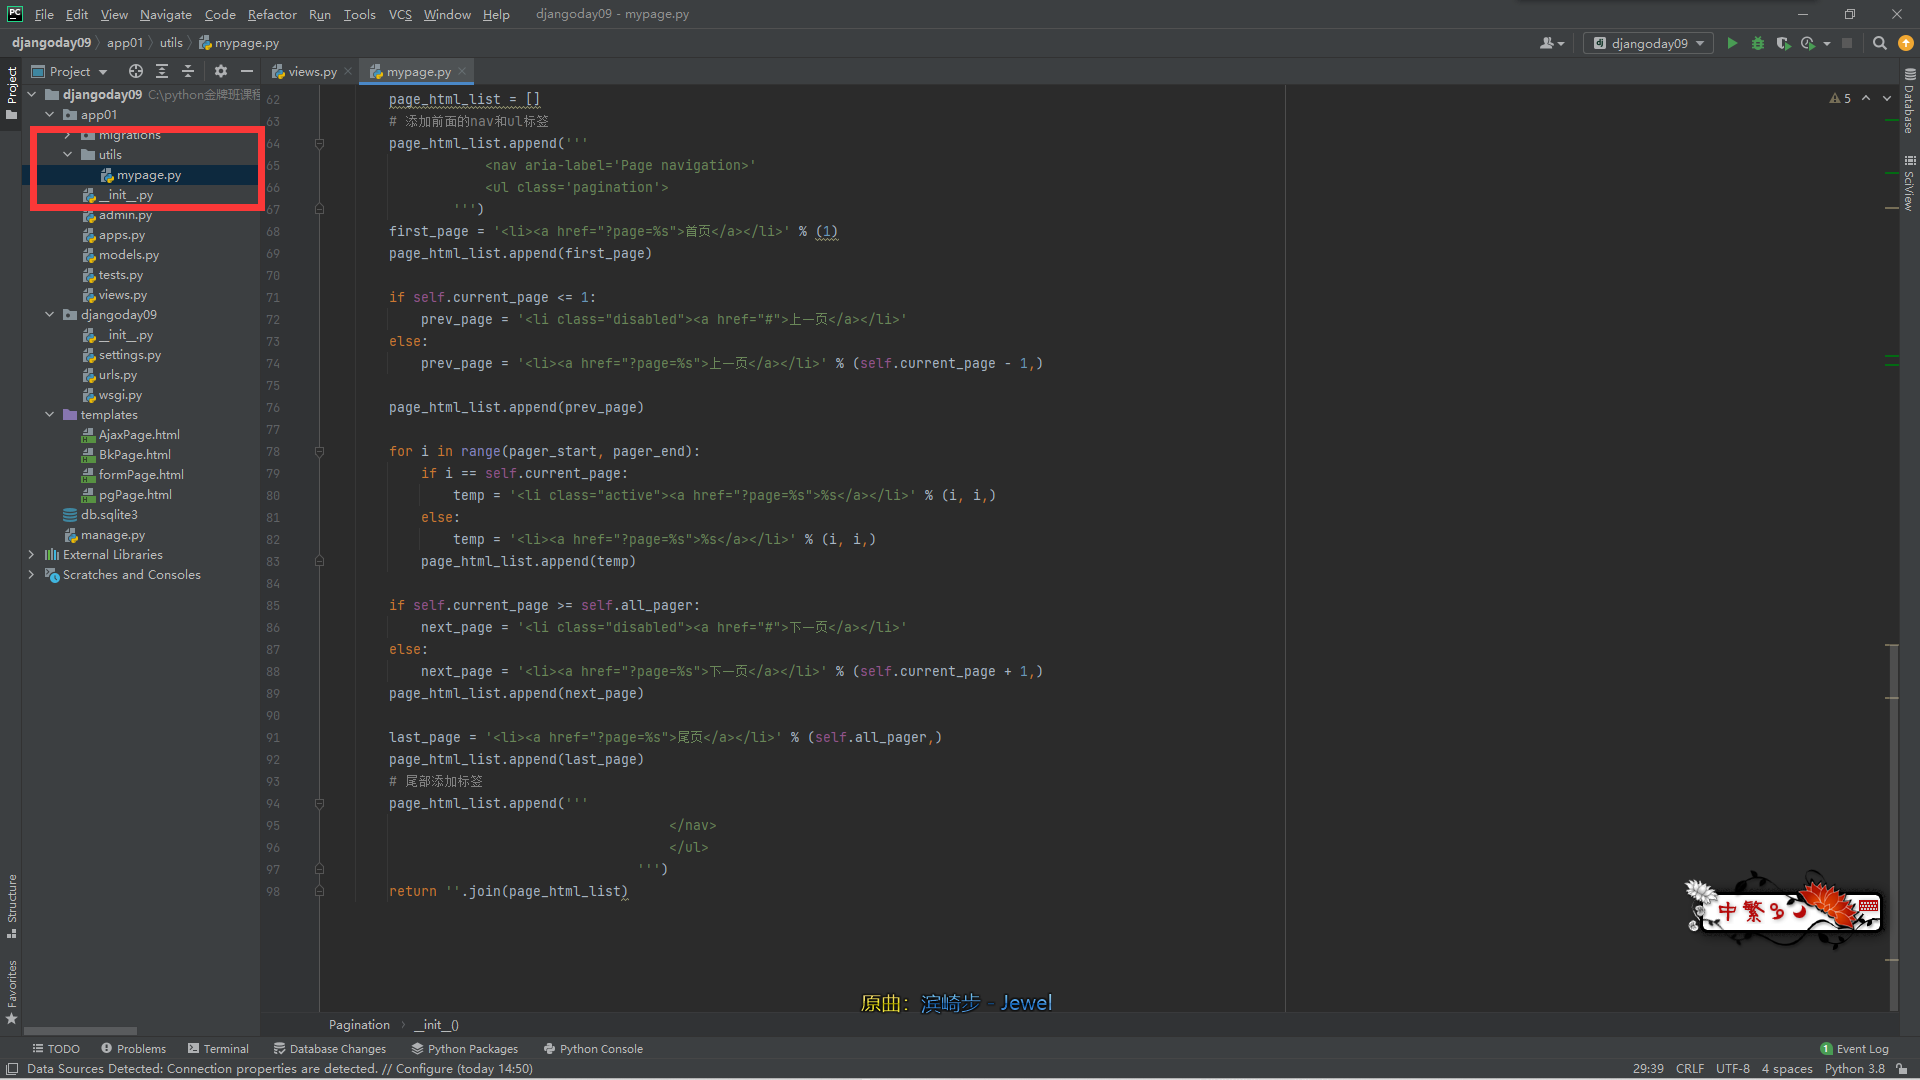Image resolution: width=1920 pixels, height=1080 pixels.
Task: Click the Stop process icon
Action: tap(1847, 43)
